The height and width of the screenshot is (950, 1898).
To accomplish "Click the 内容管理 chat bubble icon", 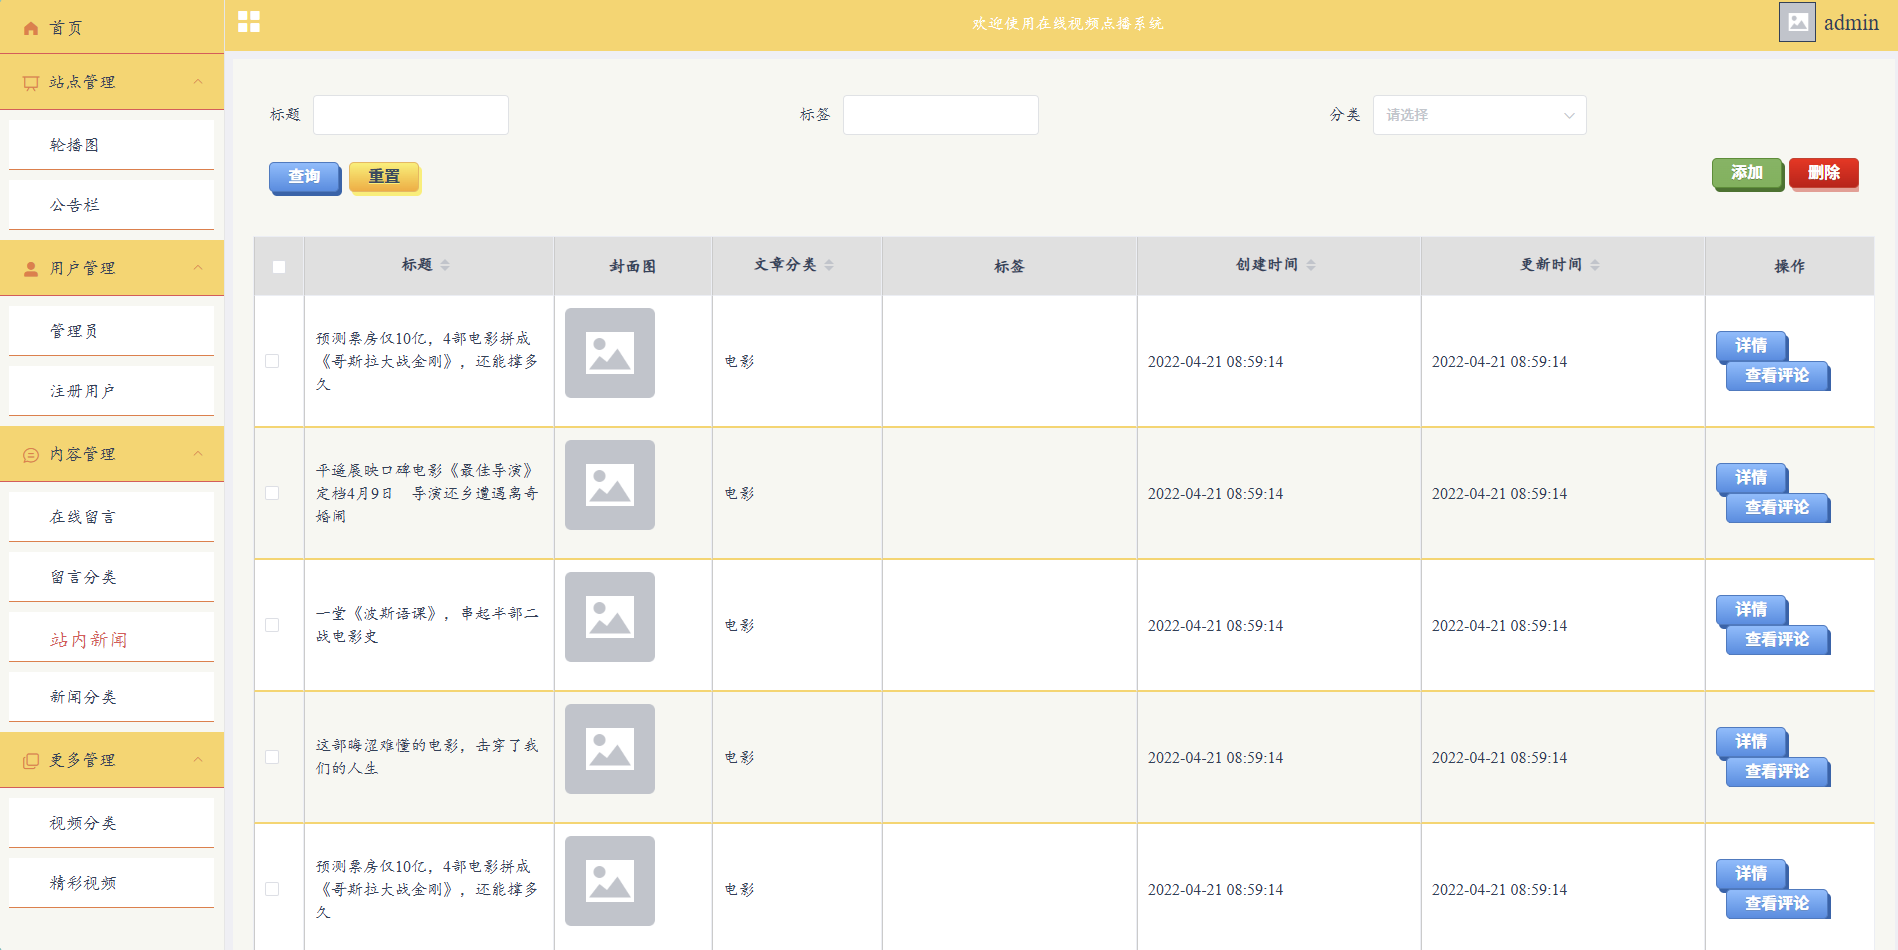I will (31, 455).
